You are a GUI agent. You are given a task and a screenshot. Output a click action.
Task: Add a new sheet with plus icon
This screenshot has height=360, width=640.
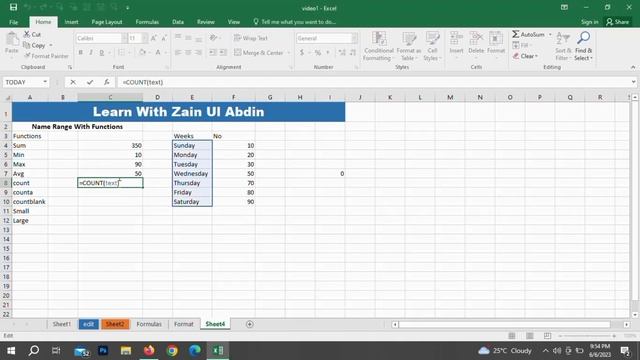click(249, 324)
